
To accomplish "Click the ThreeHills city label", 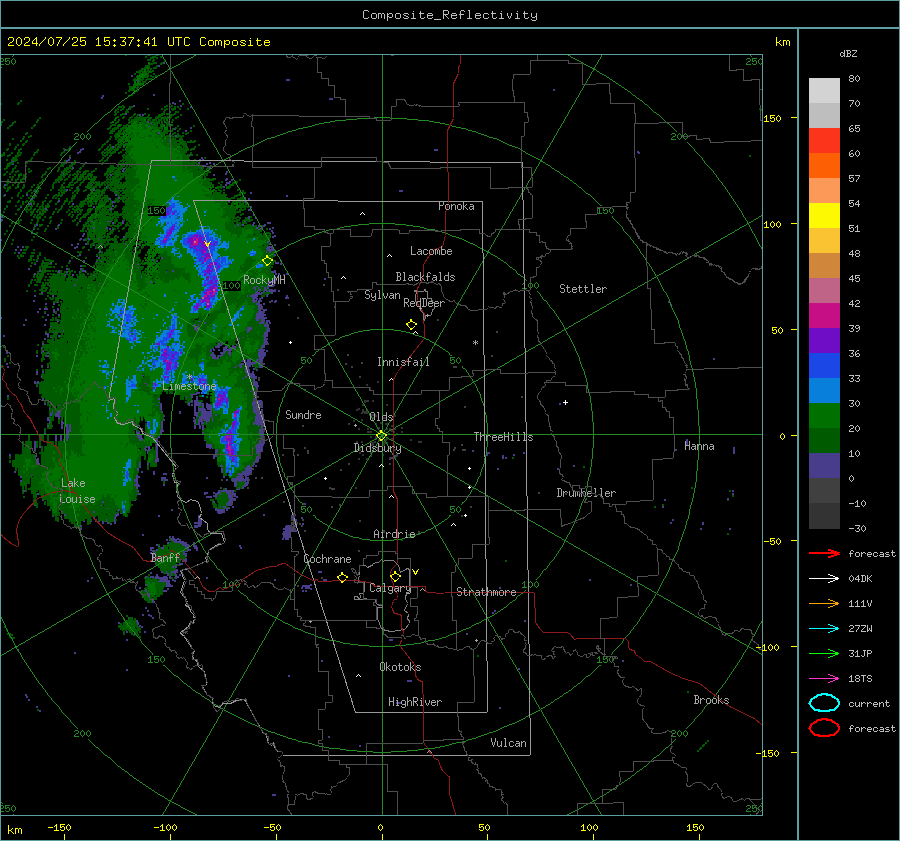I will click(x=503, y=437).
